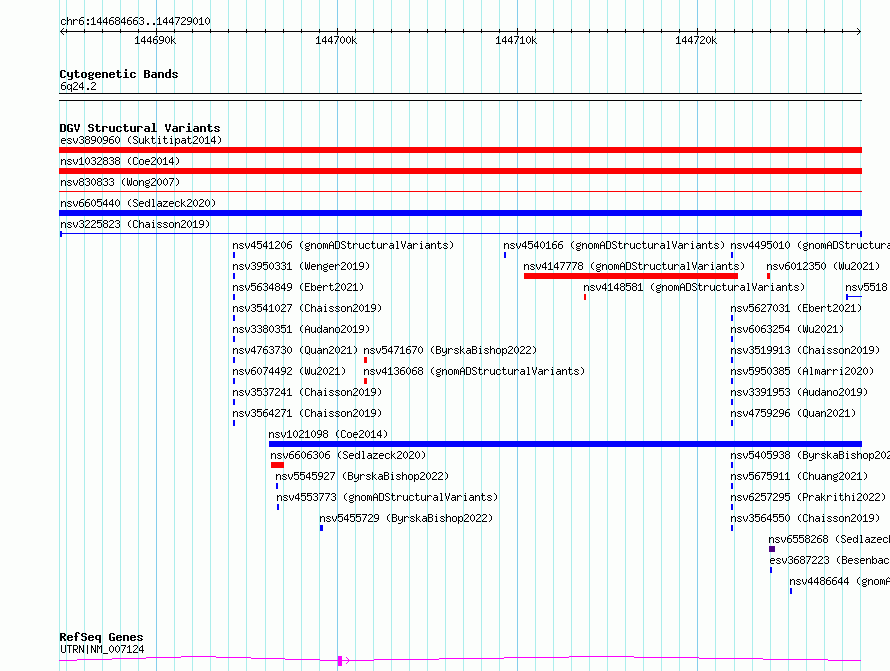Screen dimensions: 890x671
Task: Select nsv3537241 (Chaisson2019) label
Action: (x=307, y=392)
